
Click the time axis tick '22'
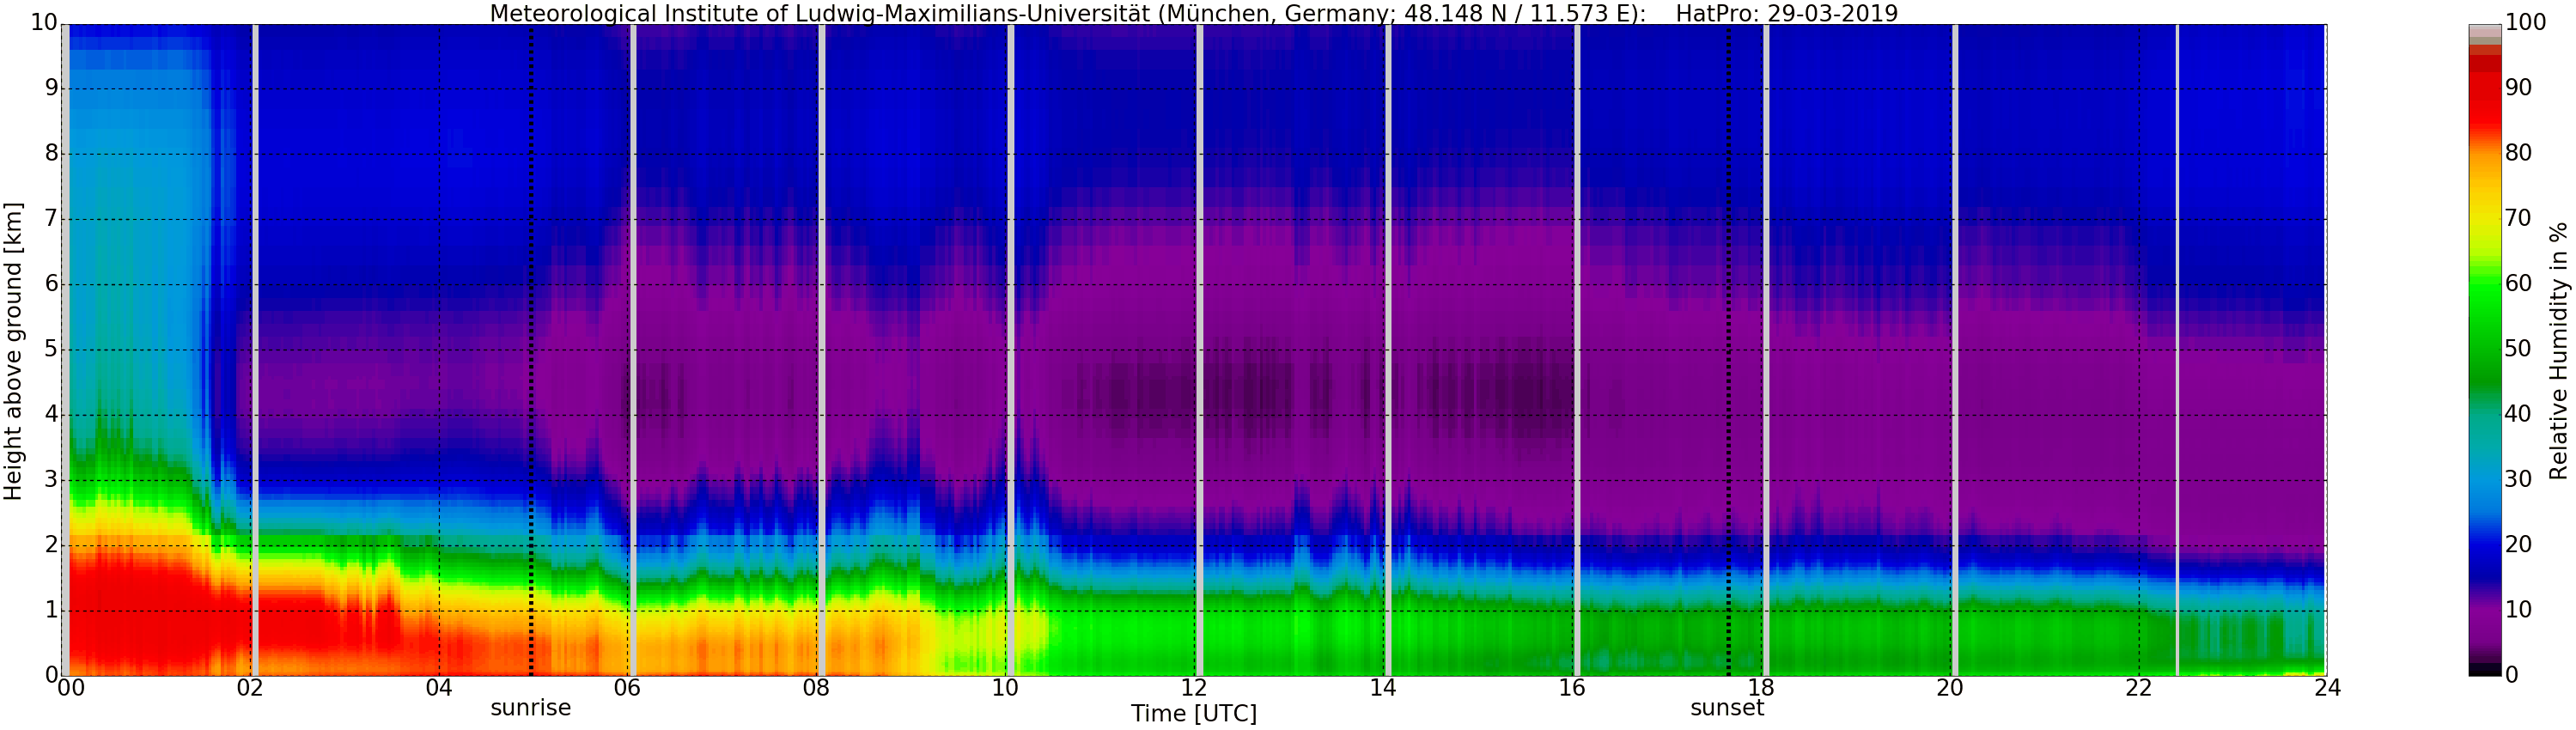point(2138,688)
